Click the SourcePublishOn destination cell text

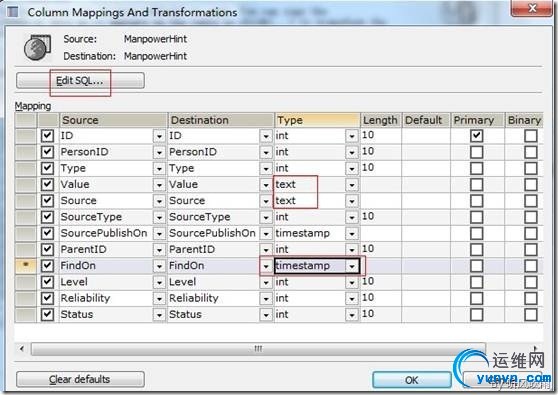coord(212,233)
